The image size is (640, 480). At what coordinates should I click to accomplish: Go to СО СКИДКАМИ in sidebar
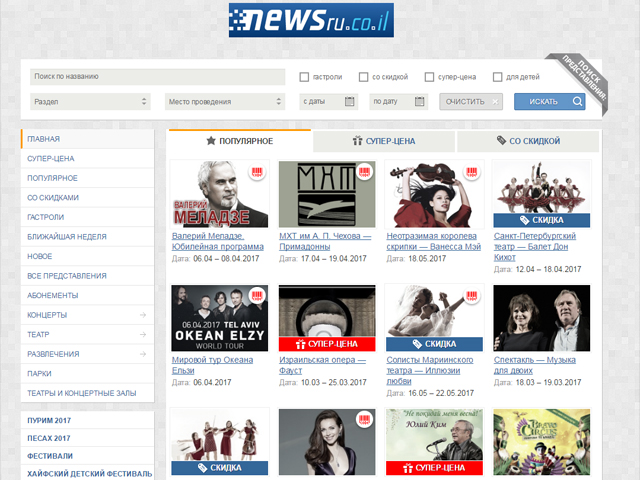click(x=87, y=198)
